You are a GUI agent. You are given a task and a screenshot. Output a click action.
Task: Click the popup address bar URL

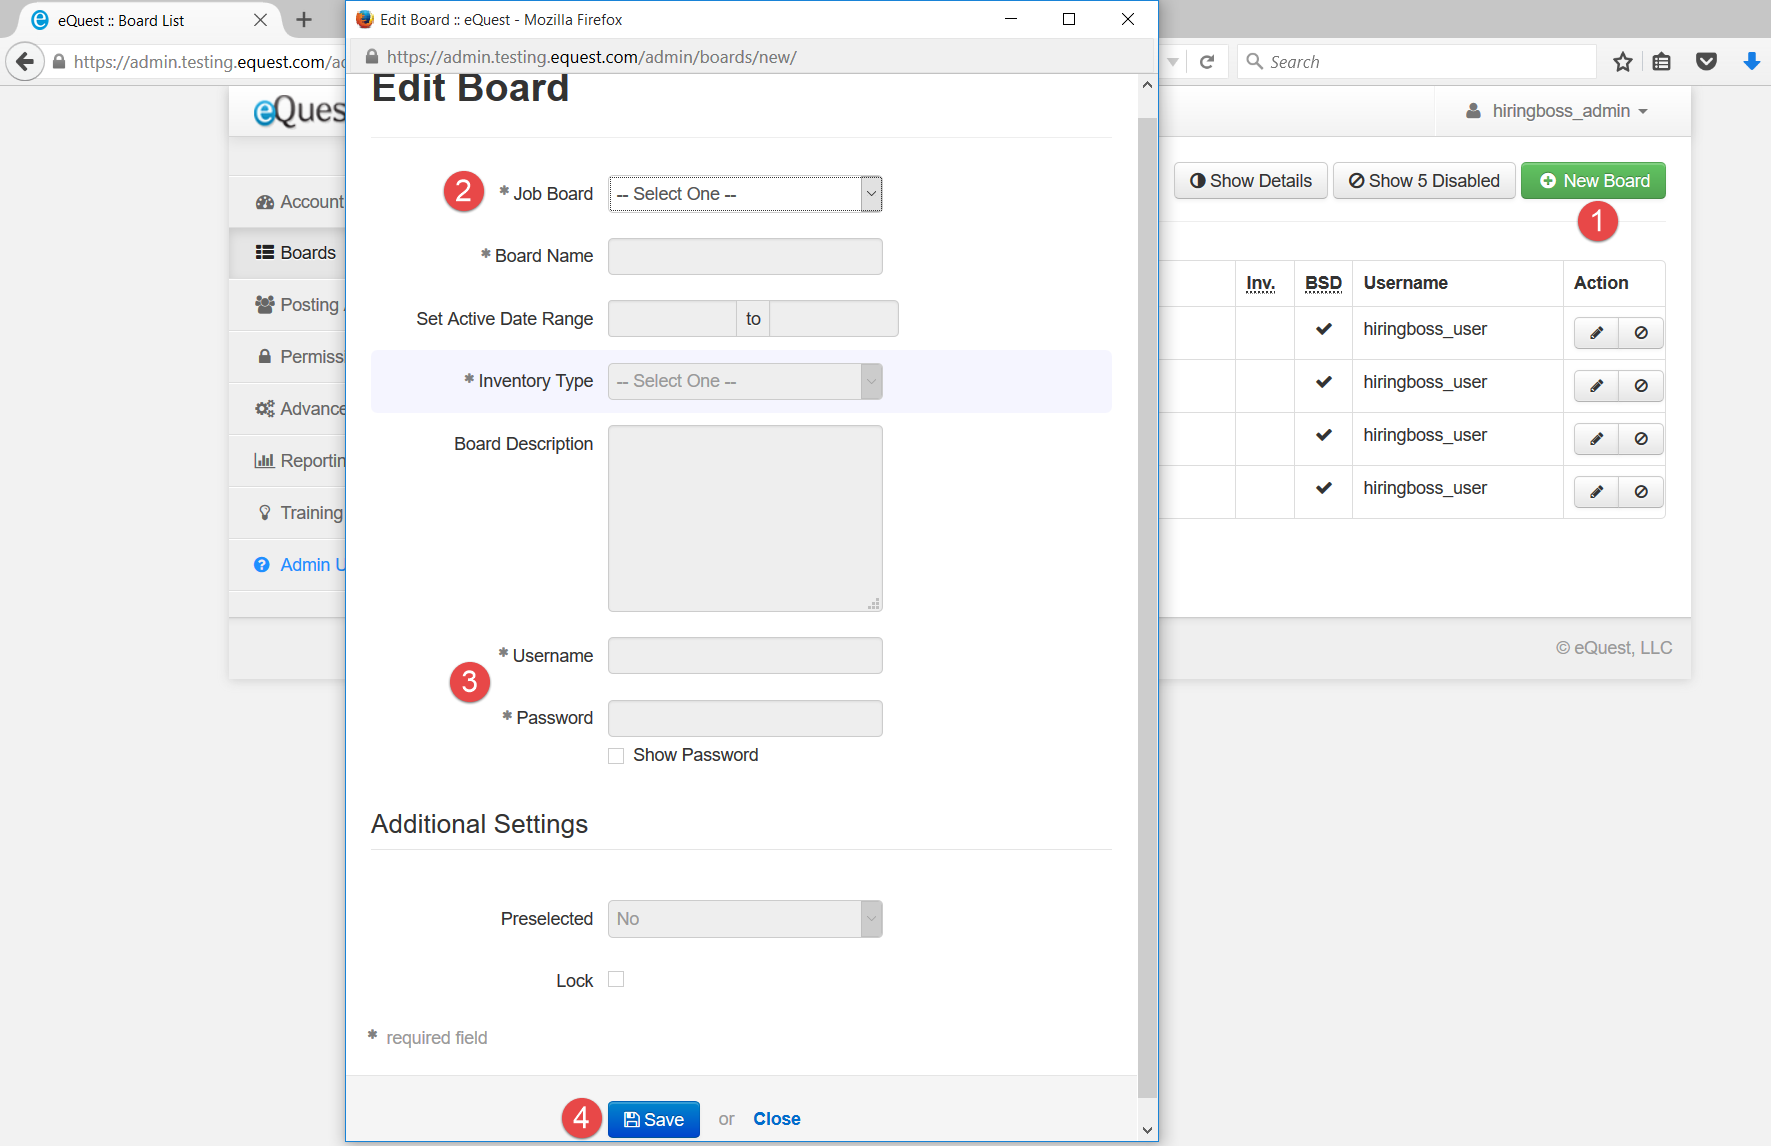click(591, 57)
